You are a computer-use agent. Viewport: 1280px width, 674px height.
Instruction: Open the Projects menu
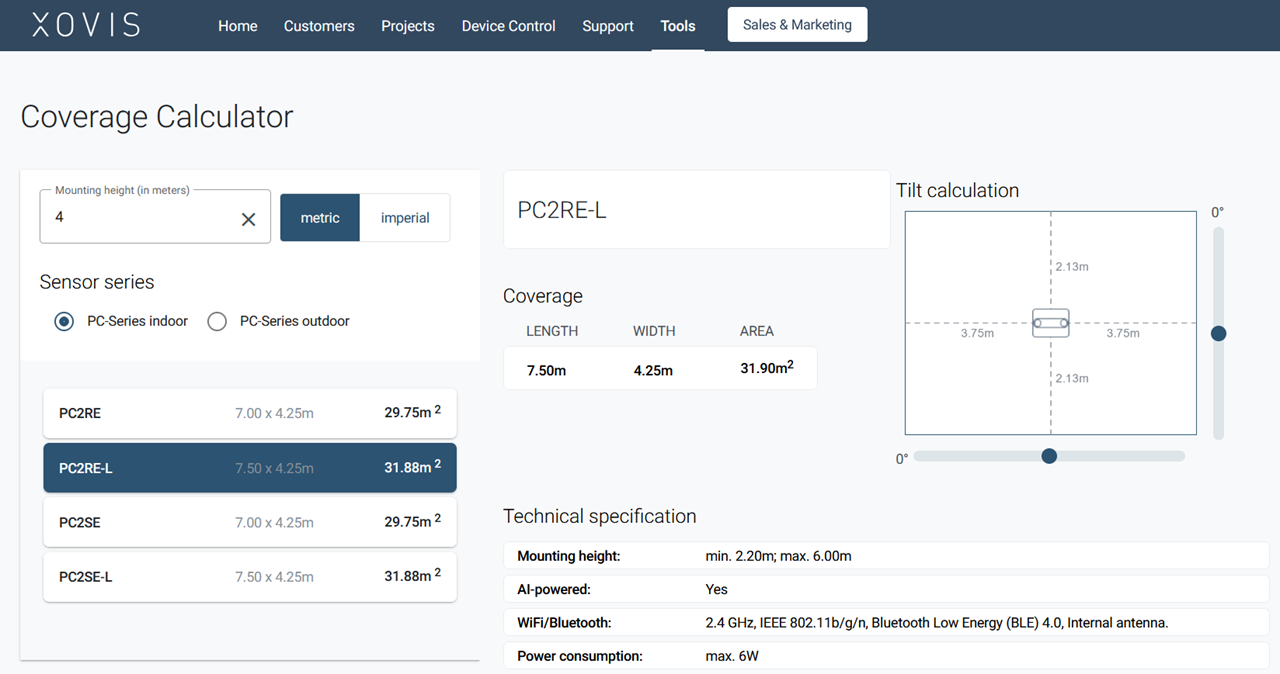[x=408, y=26]
